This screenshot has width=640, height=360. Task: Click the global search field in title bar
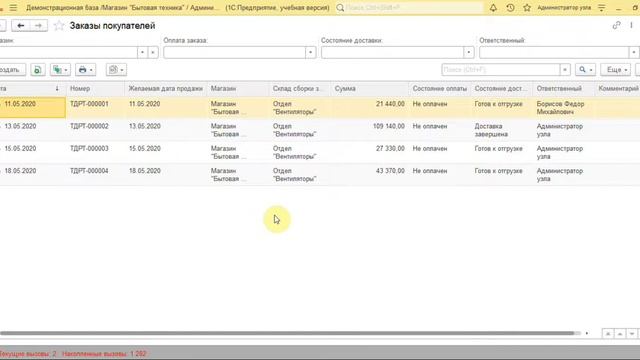(x=413, y=8)
